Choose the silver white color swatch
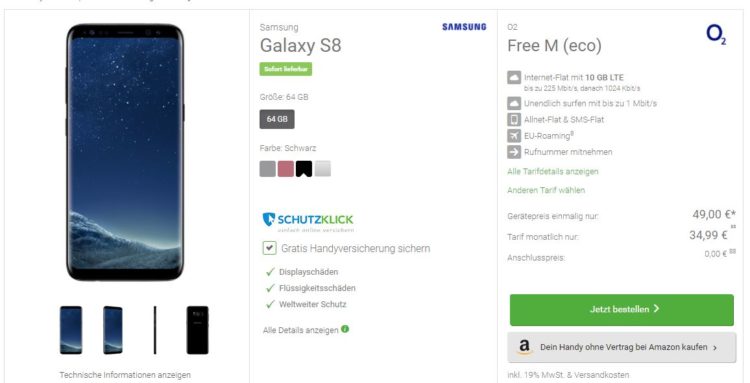 (322, 169)
